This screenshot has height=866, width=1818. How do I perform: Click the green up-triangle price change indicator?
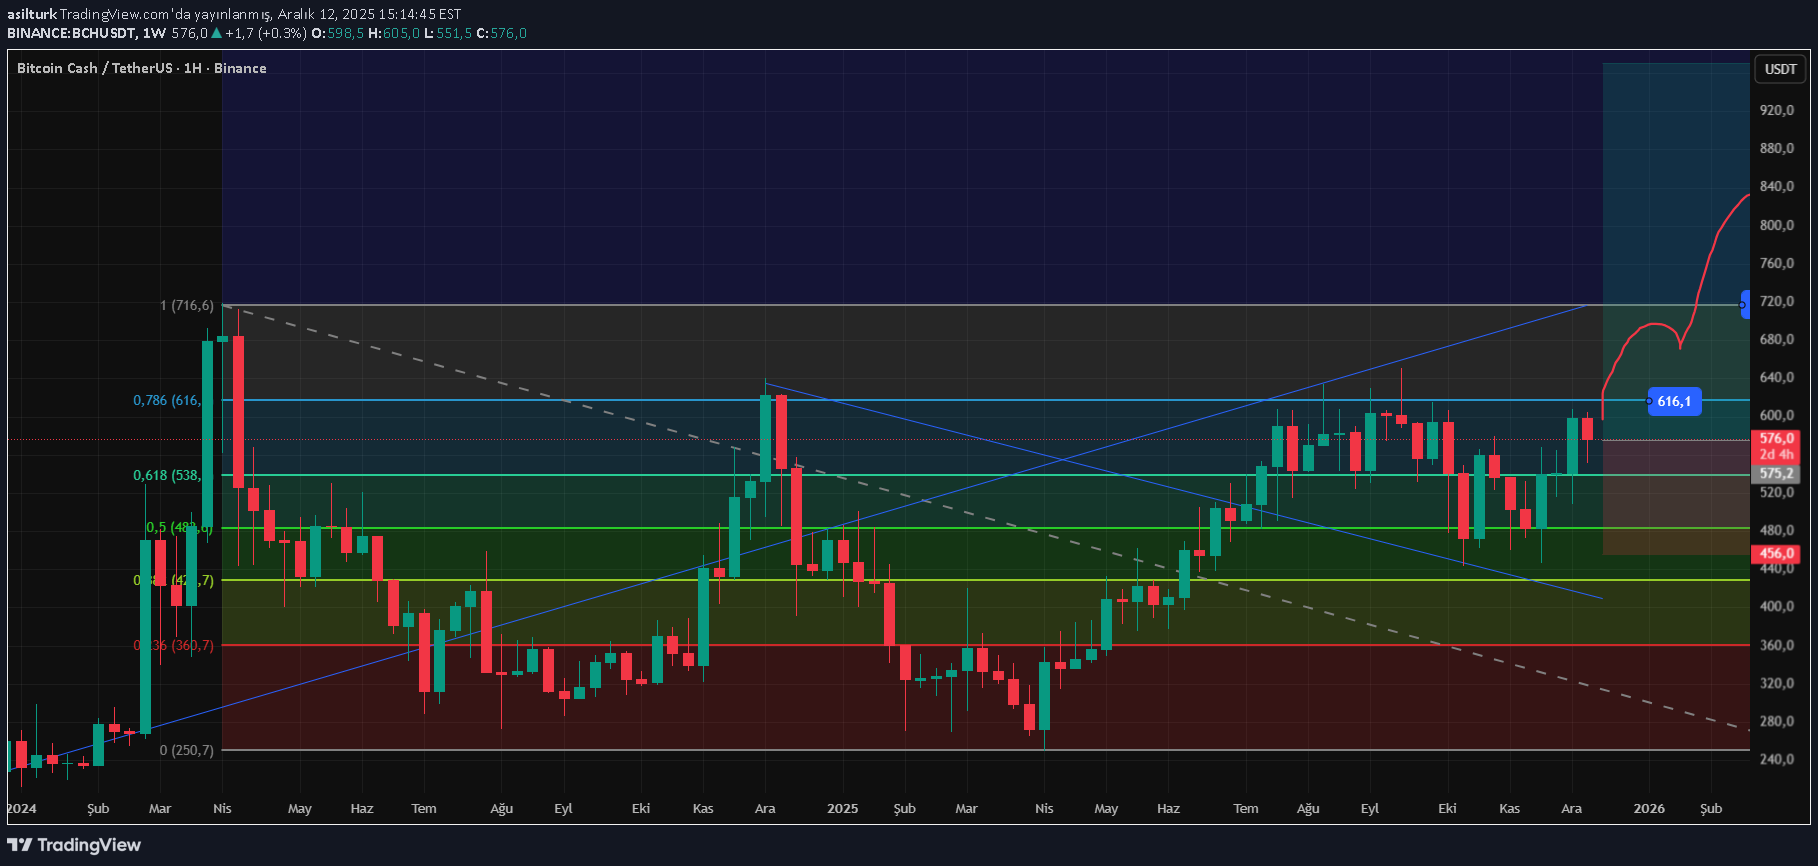pyautogui.click(x=216, y=33)
